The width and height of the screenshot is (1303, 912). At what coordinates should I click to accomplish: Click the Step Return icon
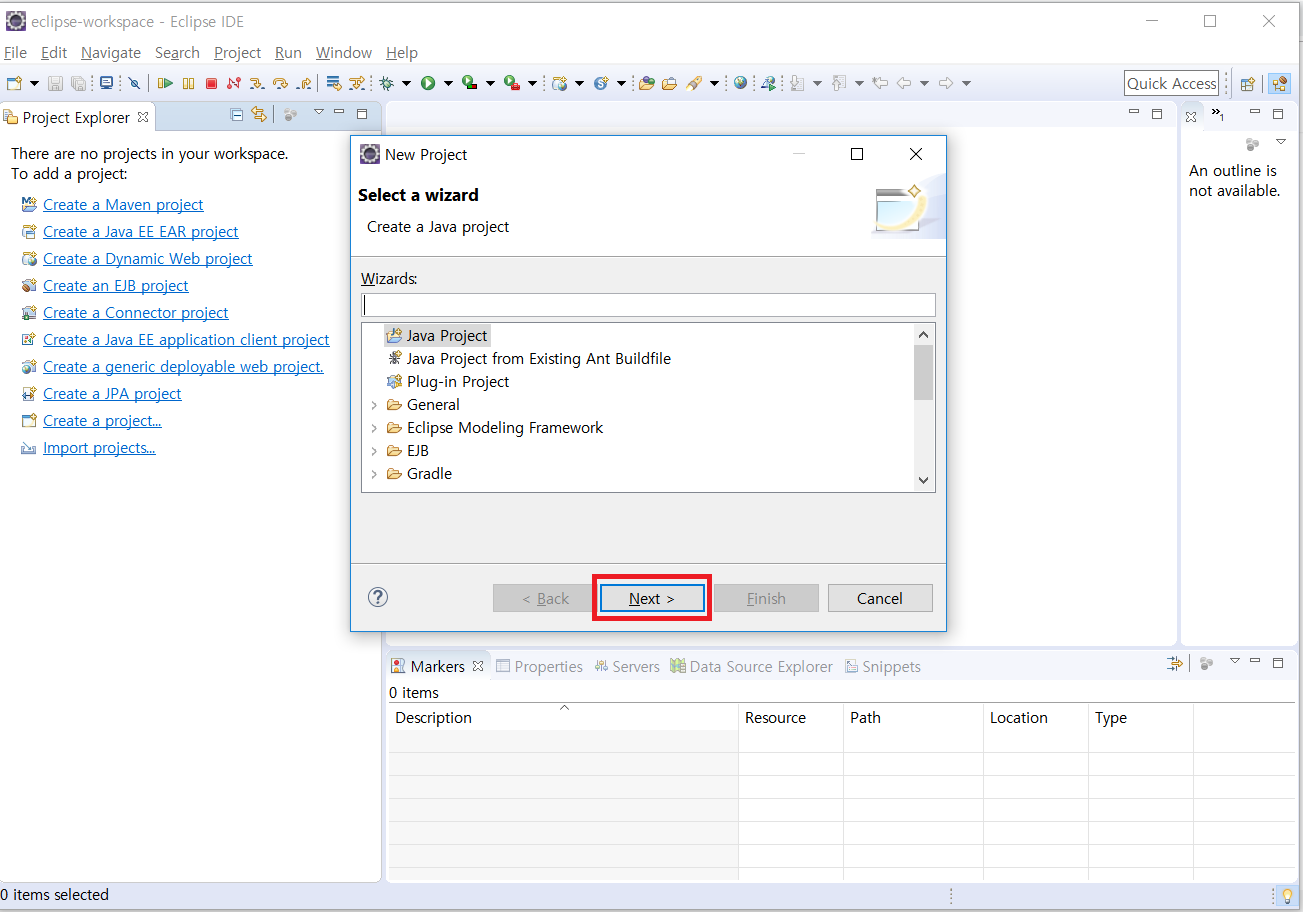pos(304,83)
